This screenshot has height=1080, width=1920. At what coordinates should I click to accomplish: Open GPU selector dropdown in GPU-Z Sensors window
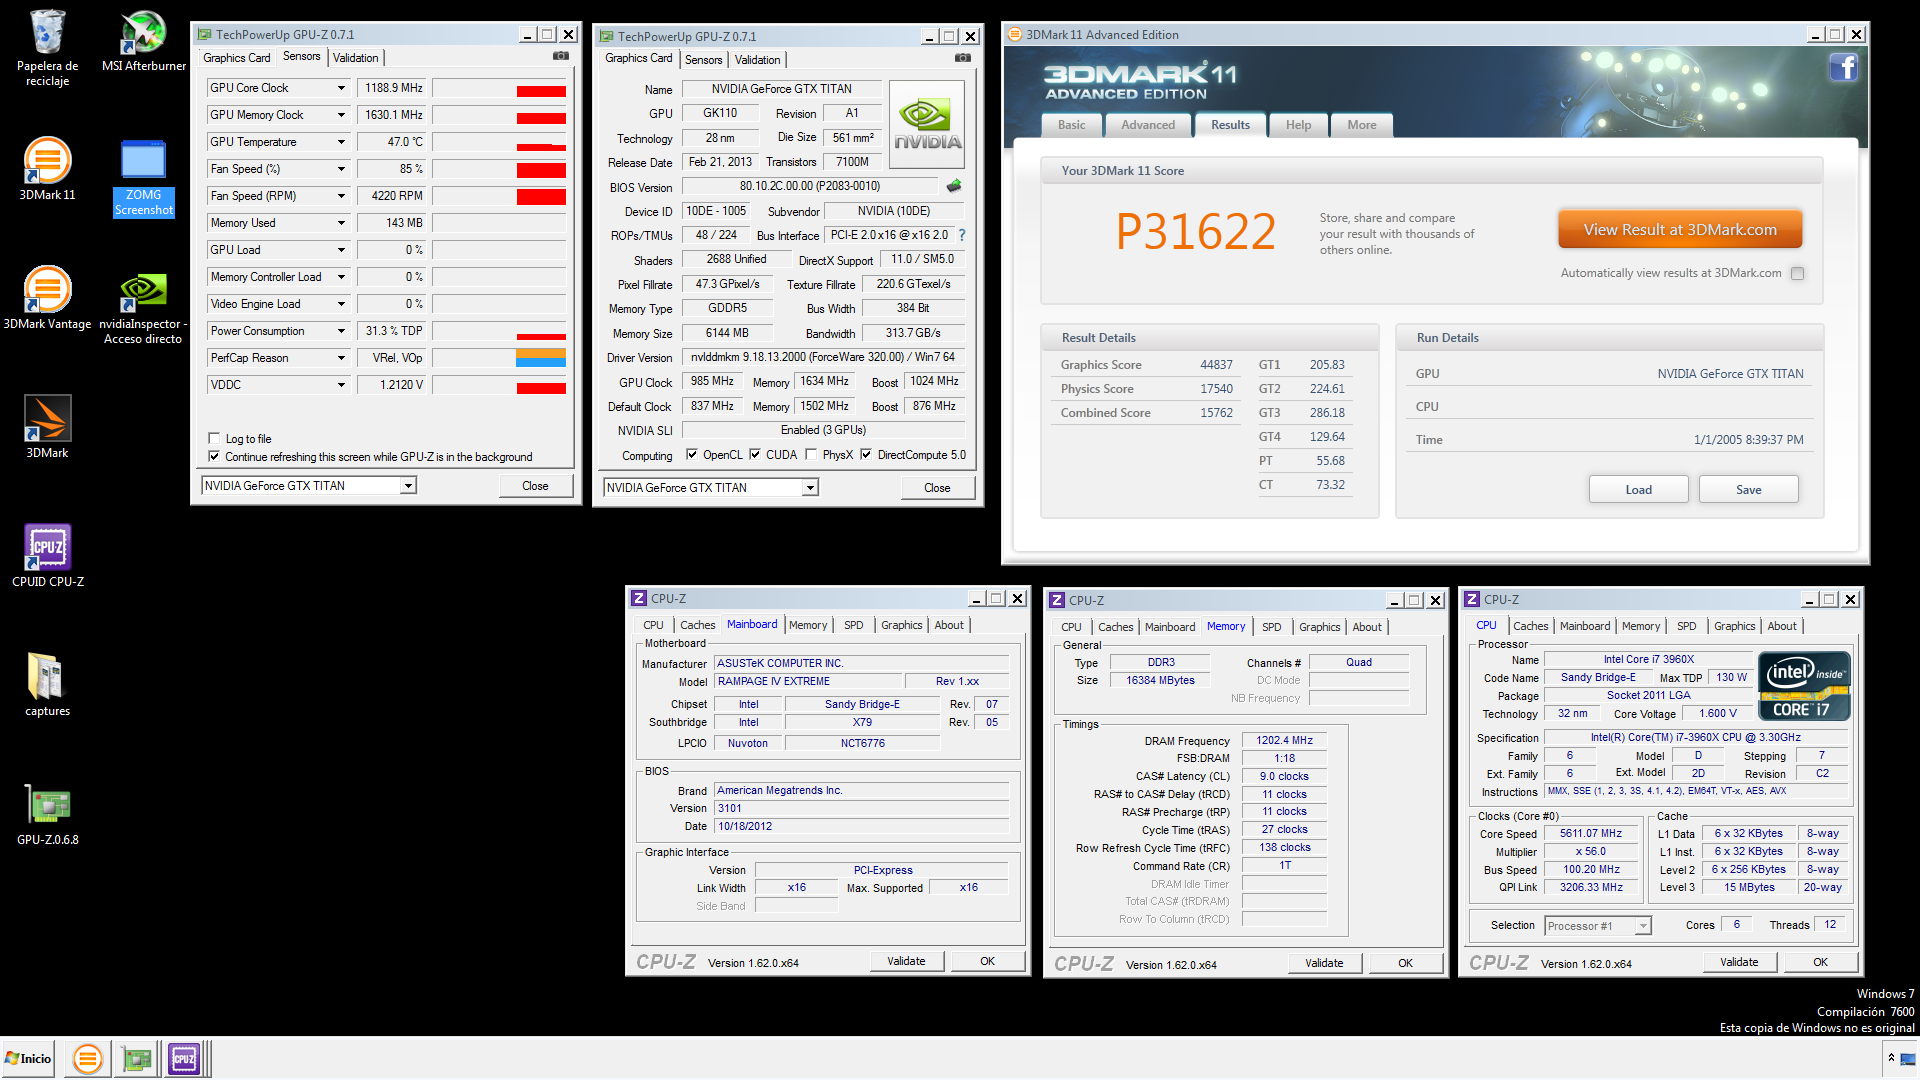[x=407, y=486]
